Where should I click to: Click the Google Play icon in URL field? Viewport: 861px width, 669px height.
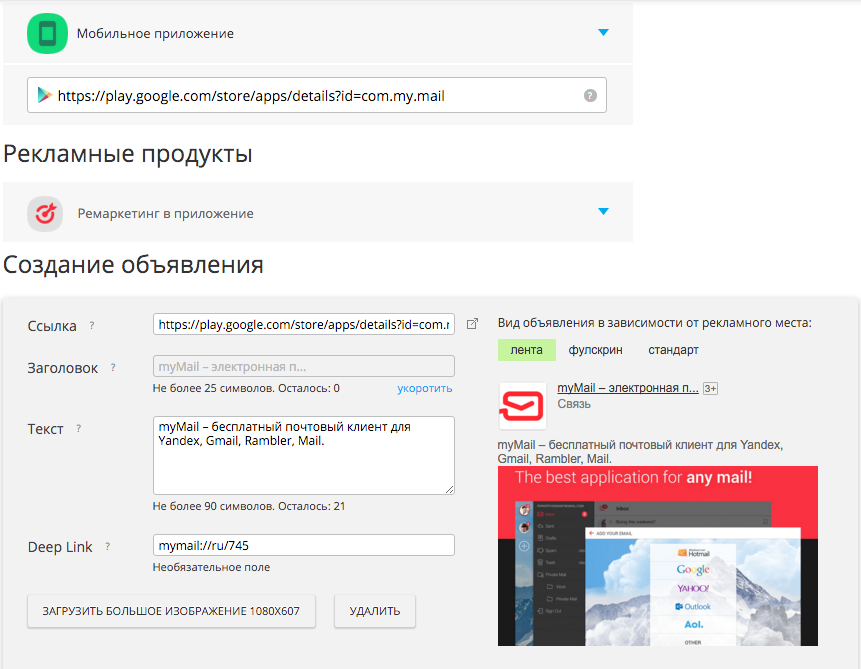point(44,96)
